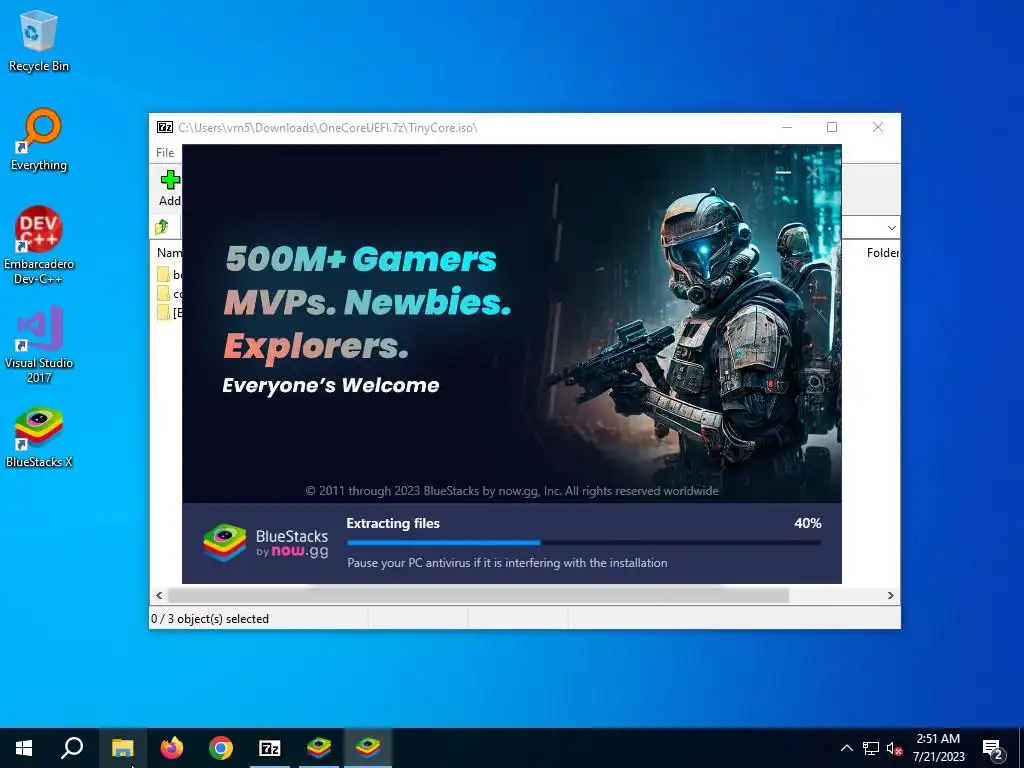Show hidden system tray icons
This screenshot has height=768, width=1024.
tap(846, 748)
